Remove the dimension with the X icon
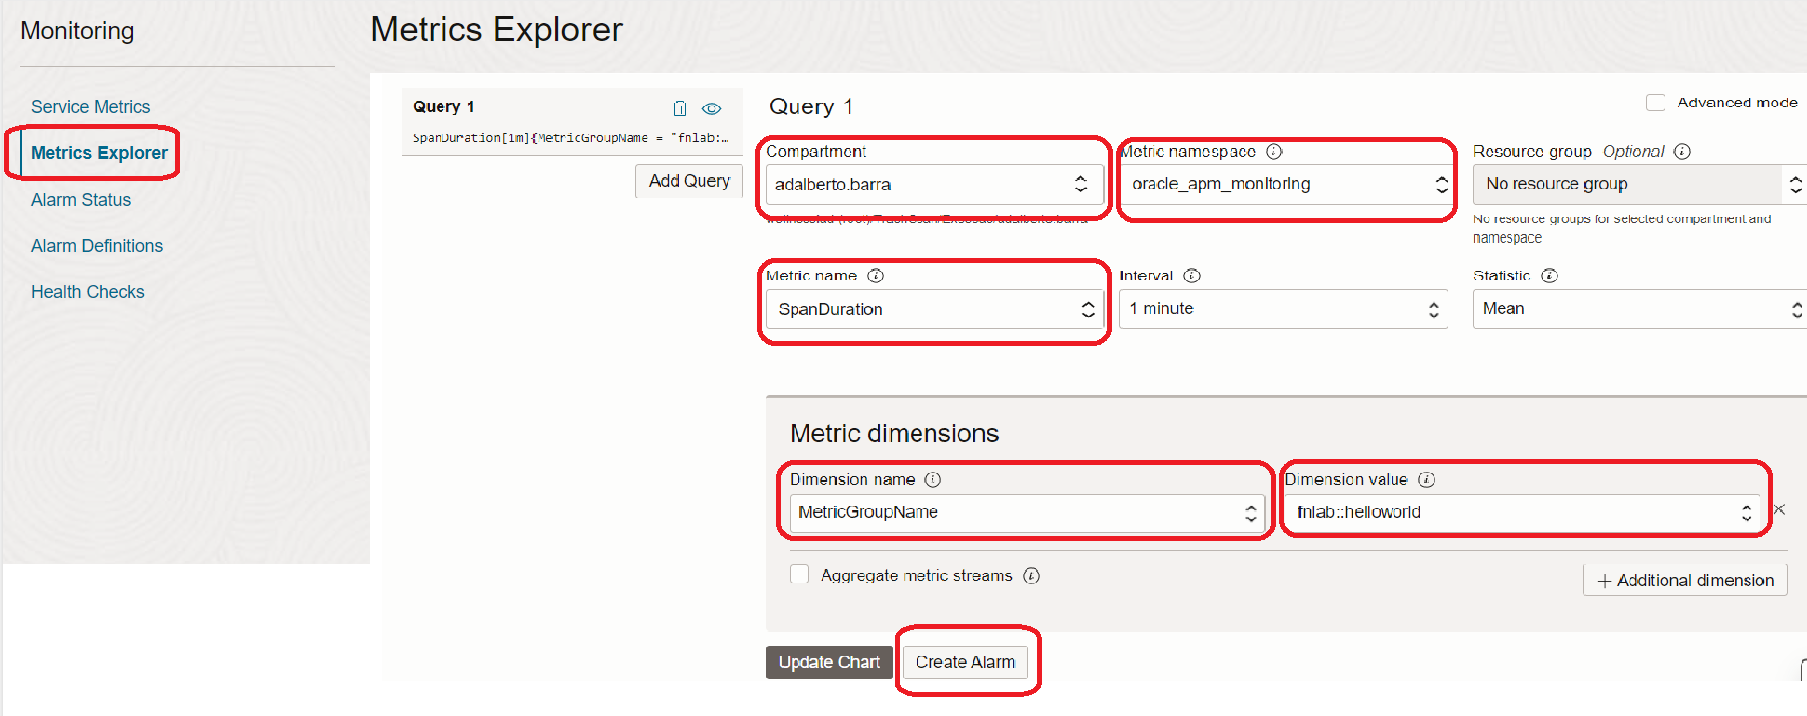The image size is (1807, 716). (x=1779, y=510)
